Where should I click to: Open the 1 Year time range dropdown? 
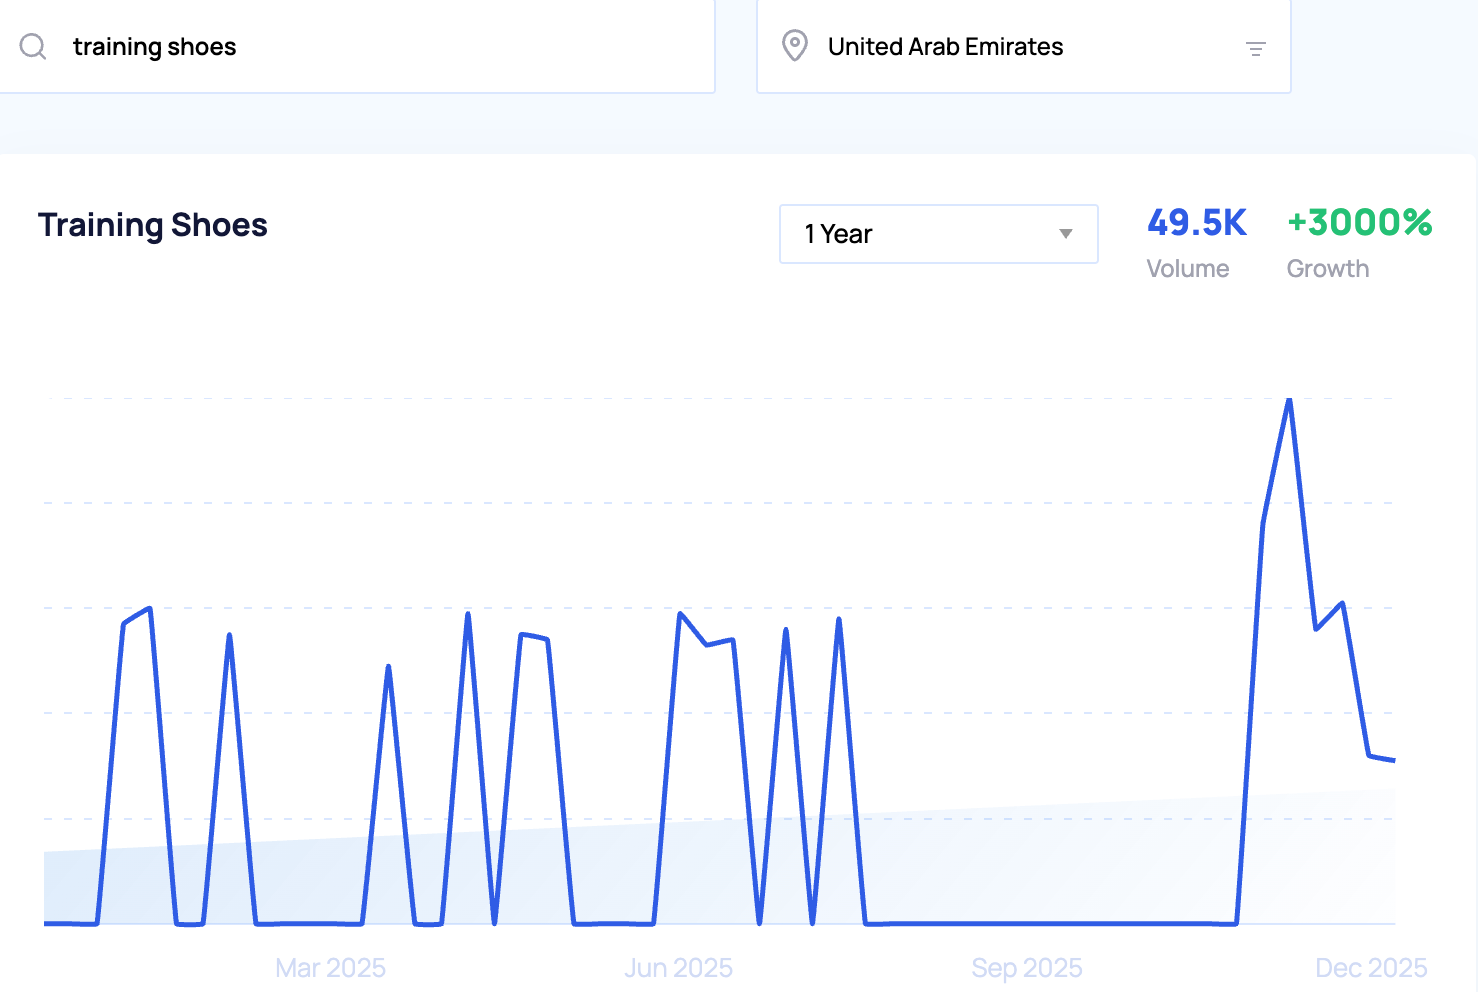tap(937, 234)
